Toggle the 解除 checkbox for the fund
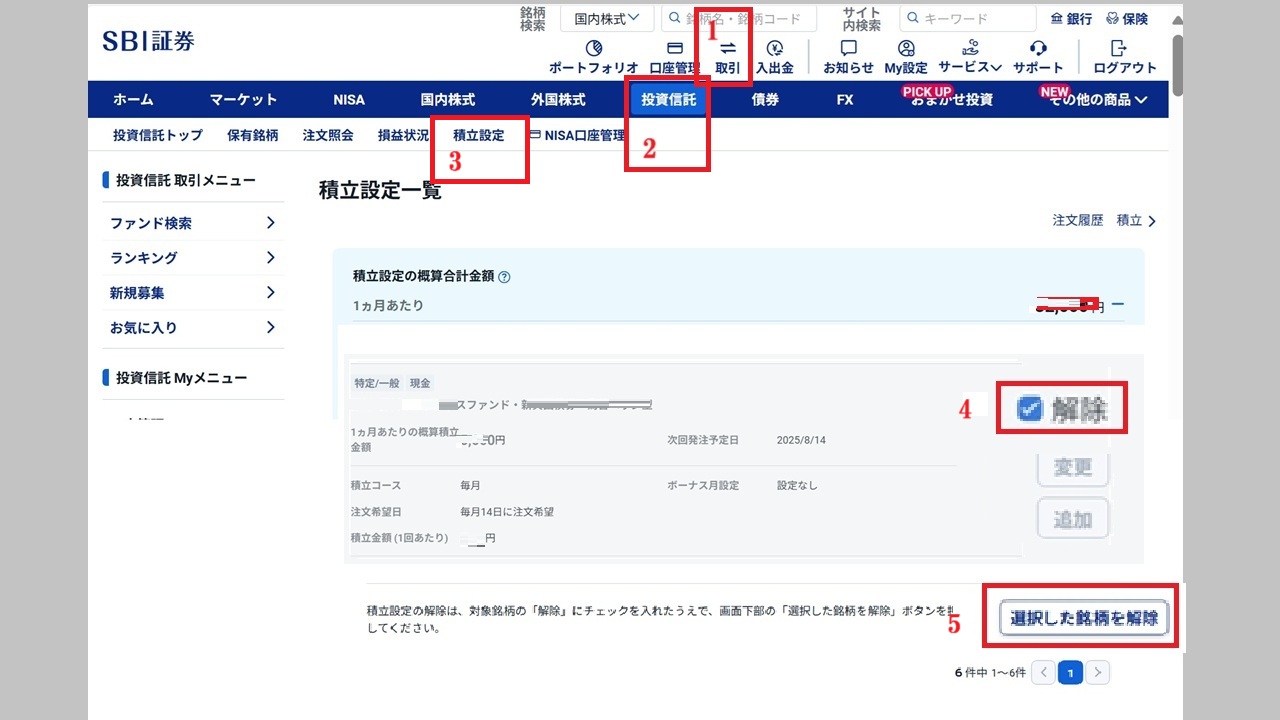Viewport: 1280px width, 720px height. (x=1029, y=408)
